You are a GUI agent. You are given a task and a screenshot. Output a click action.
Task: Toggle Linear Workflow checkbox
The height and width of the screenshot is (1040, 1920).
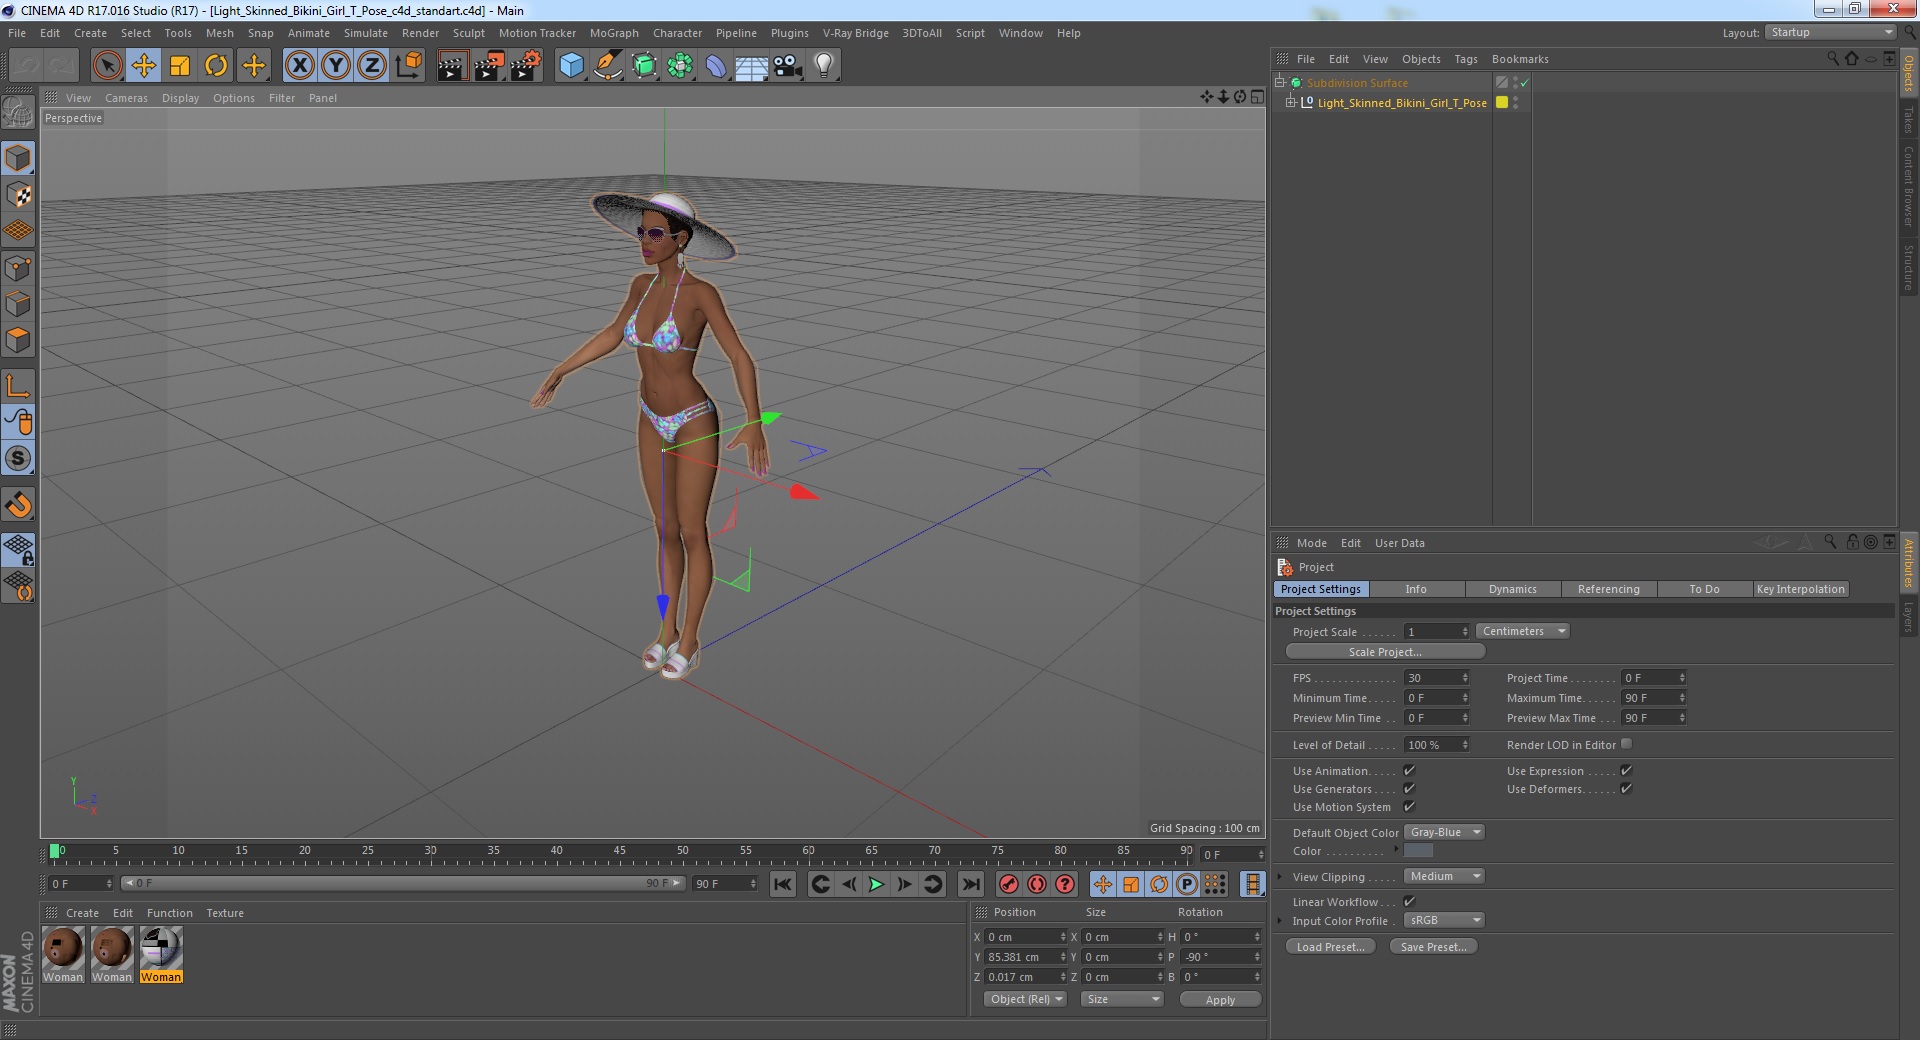[x=1409, y=901]
